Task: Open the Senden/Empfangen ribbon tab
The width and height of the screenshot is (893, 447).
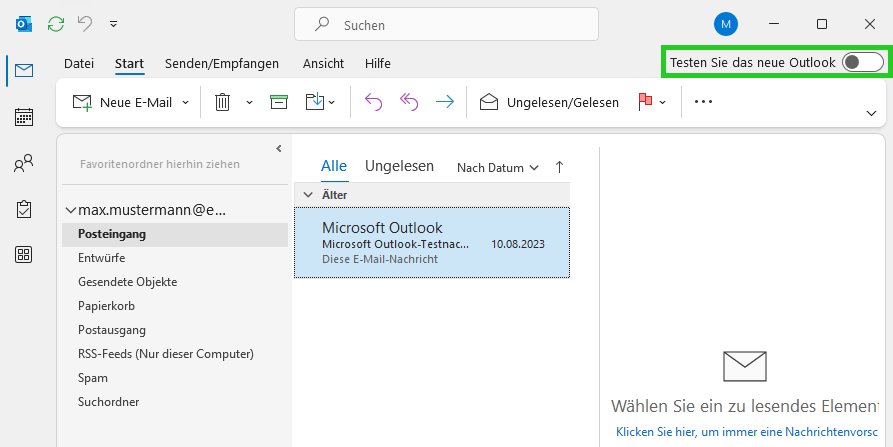Action: pos(222,63)
